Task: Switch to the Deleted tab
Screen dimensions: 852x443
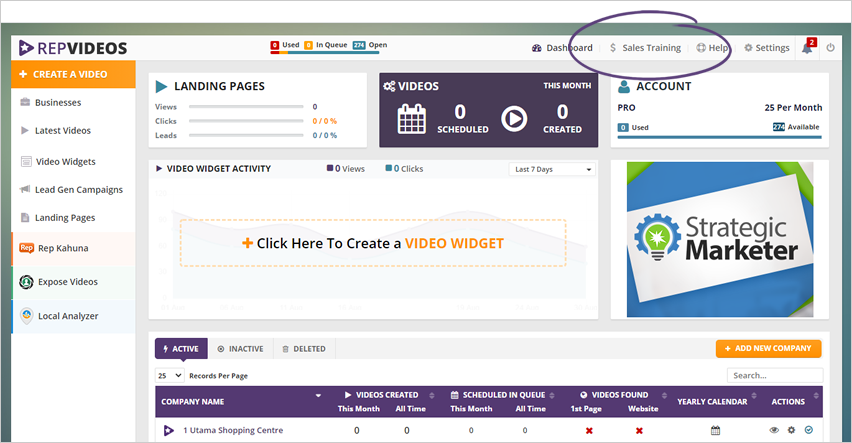Action: [x=304, y=349]
